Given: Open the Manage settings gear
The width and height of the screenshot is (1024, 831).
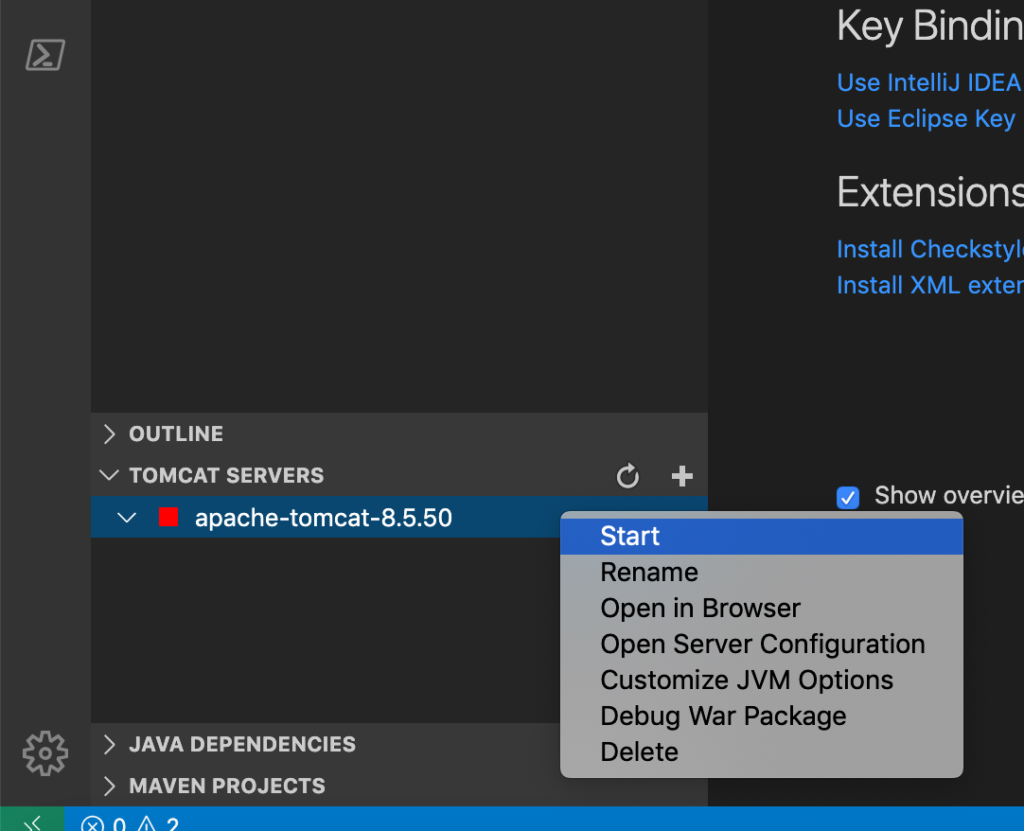Looking at the screenshot, I should 44,753.
